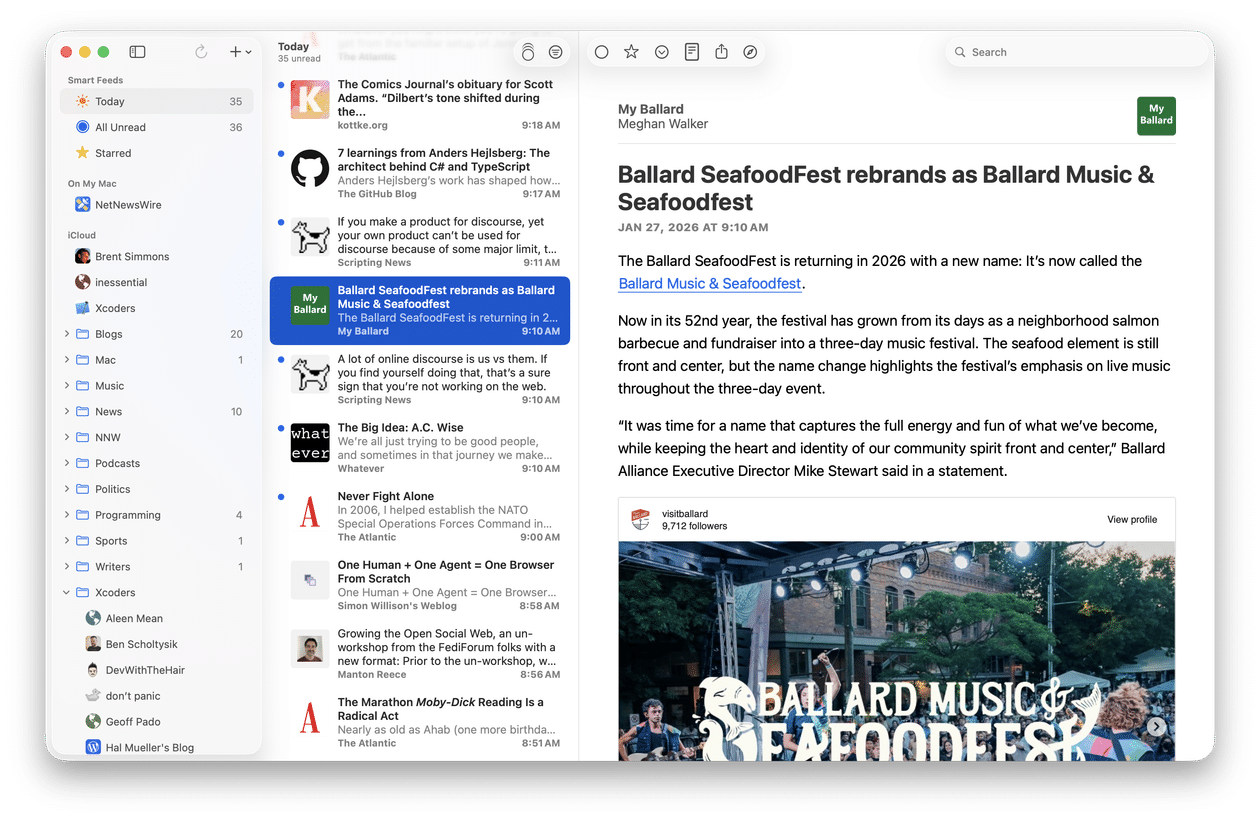Refresh all feeds
This screenshot has height=821, width=1260.
(x=199, y=51)
